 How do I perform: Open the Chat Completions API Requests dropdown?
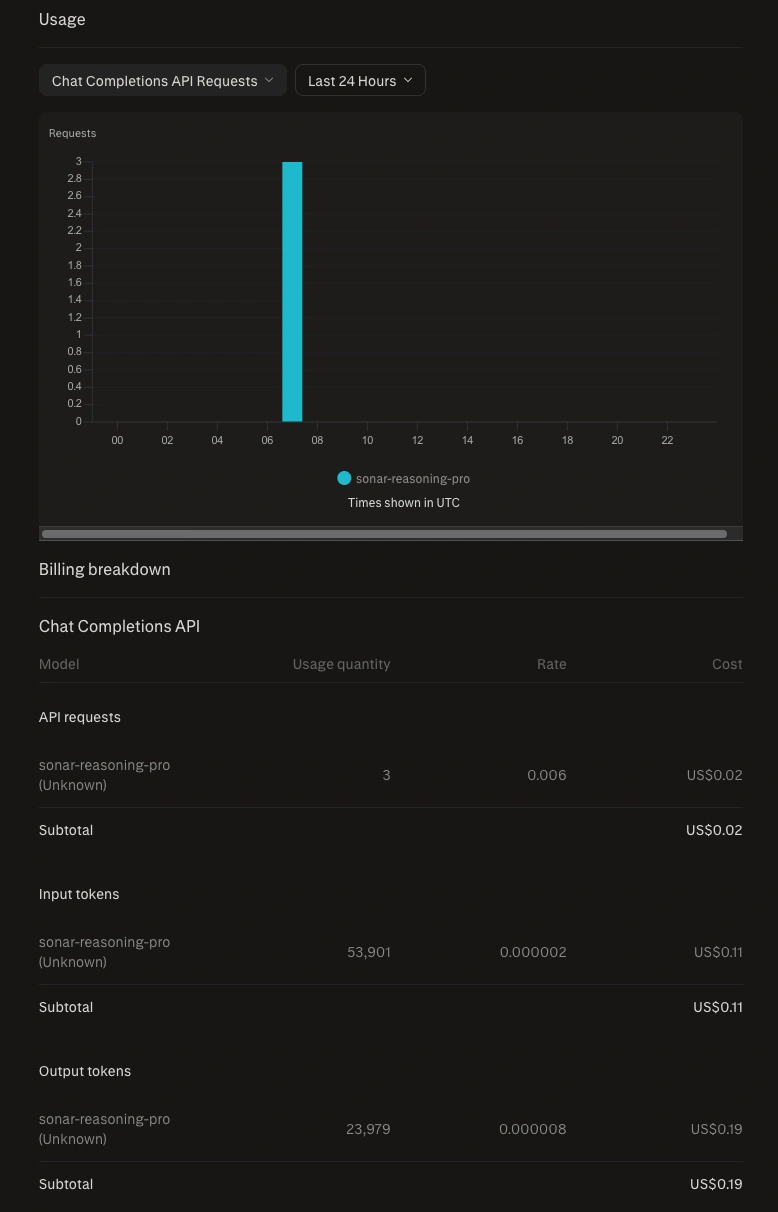162,81
